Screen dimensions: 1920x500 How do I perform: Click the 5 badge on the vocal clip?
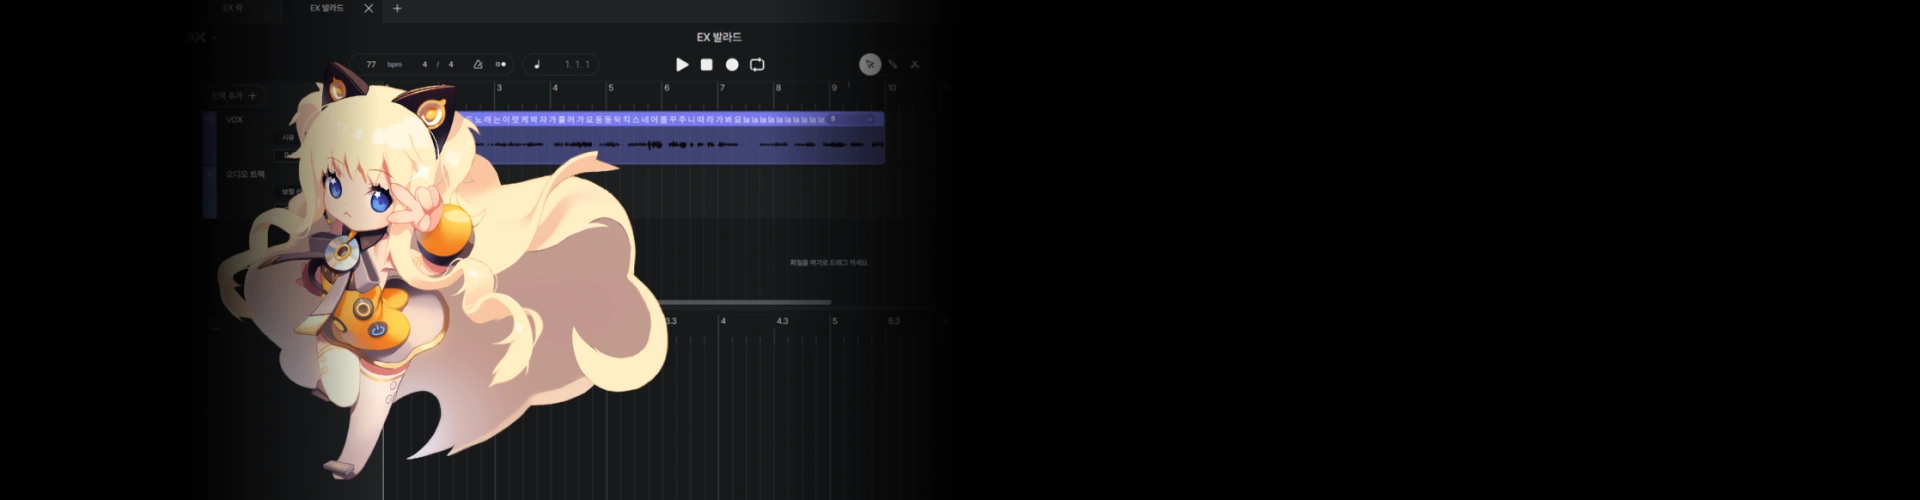[x=833, y=119]
